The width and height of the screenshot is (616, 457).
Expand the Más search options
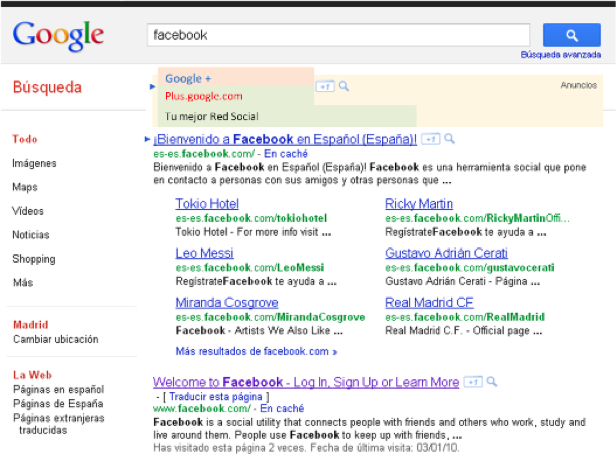23,283
